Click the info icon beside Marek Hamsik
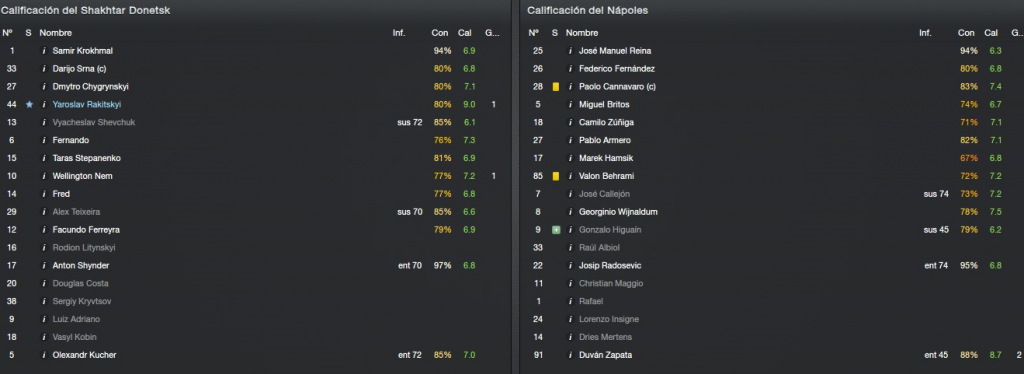Screen dimensions: 1024x374 (x=571, y=158)
